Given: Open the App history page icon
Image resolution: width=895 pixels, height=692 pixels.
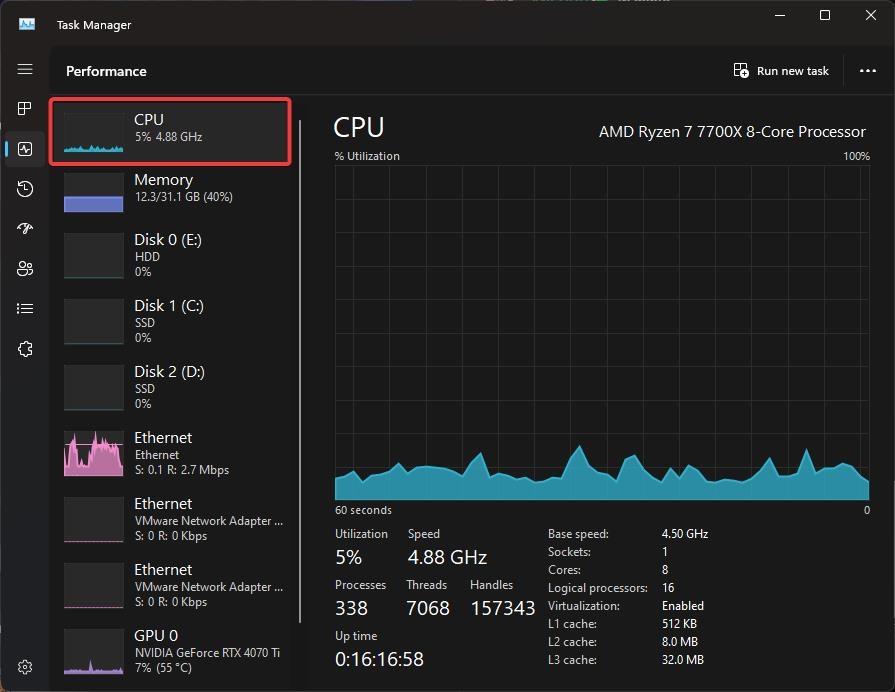Looking at the screenshot, I should point(25,189).
